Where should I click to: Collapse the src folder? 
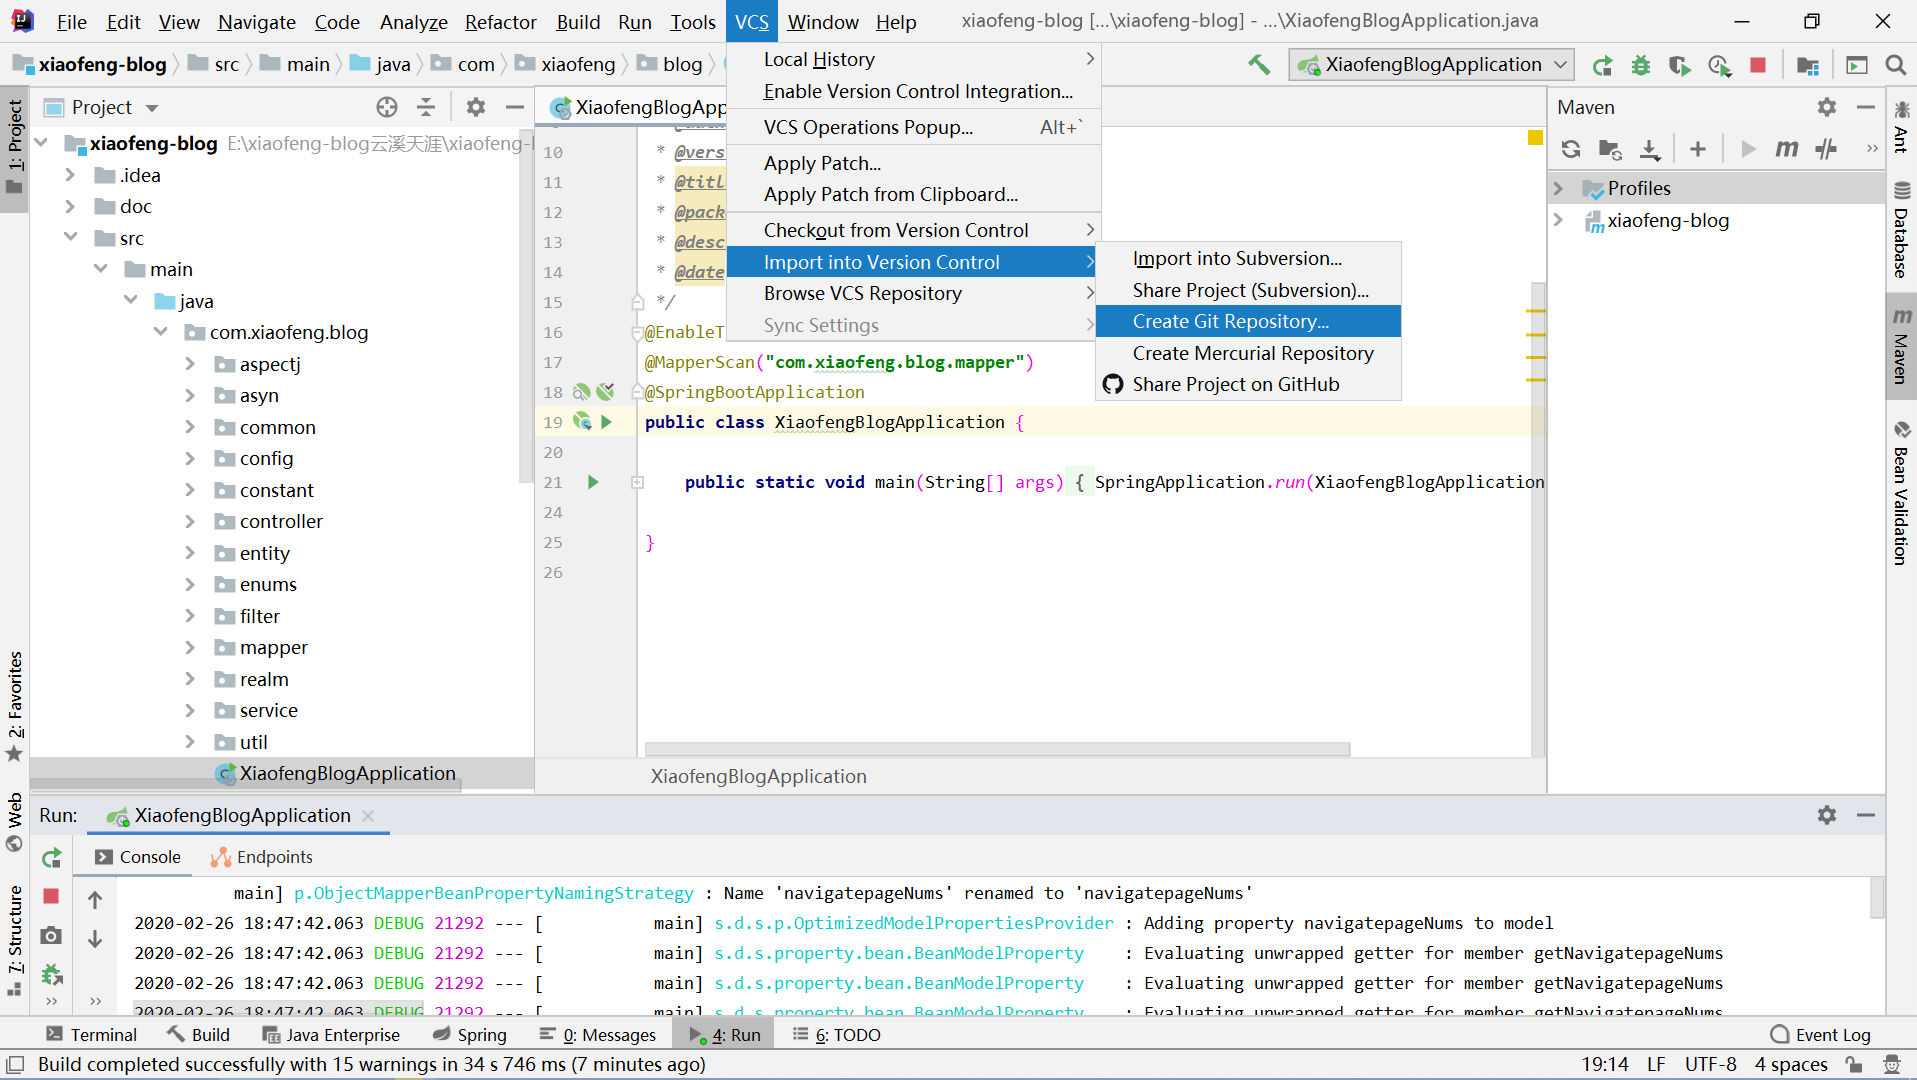click(70, 237)
